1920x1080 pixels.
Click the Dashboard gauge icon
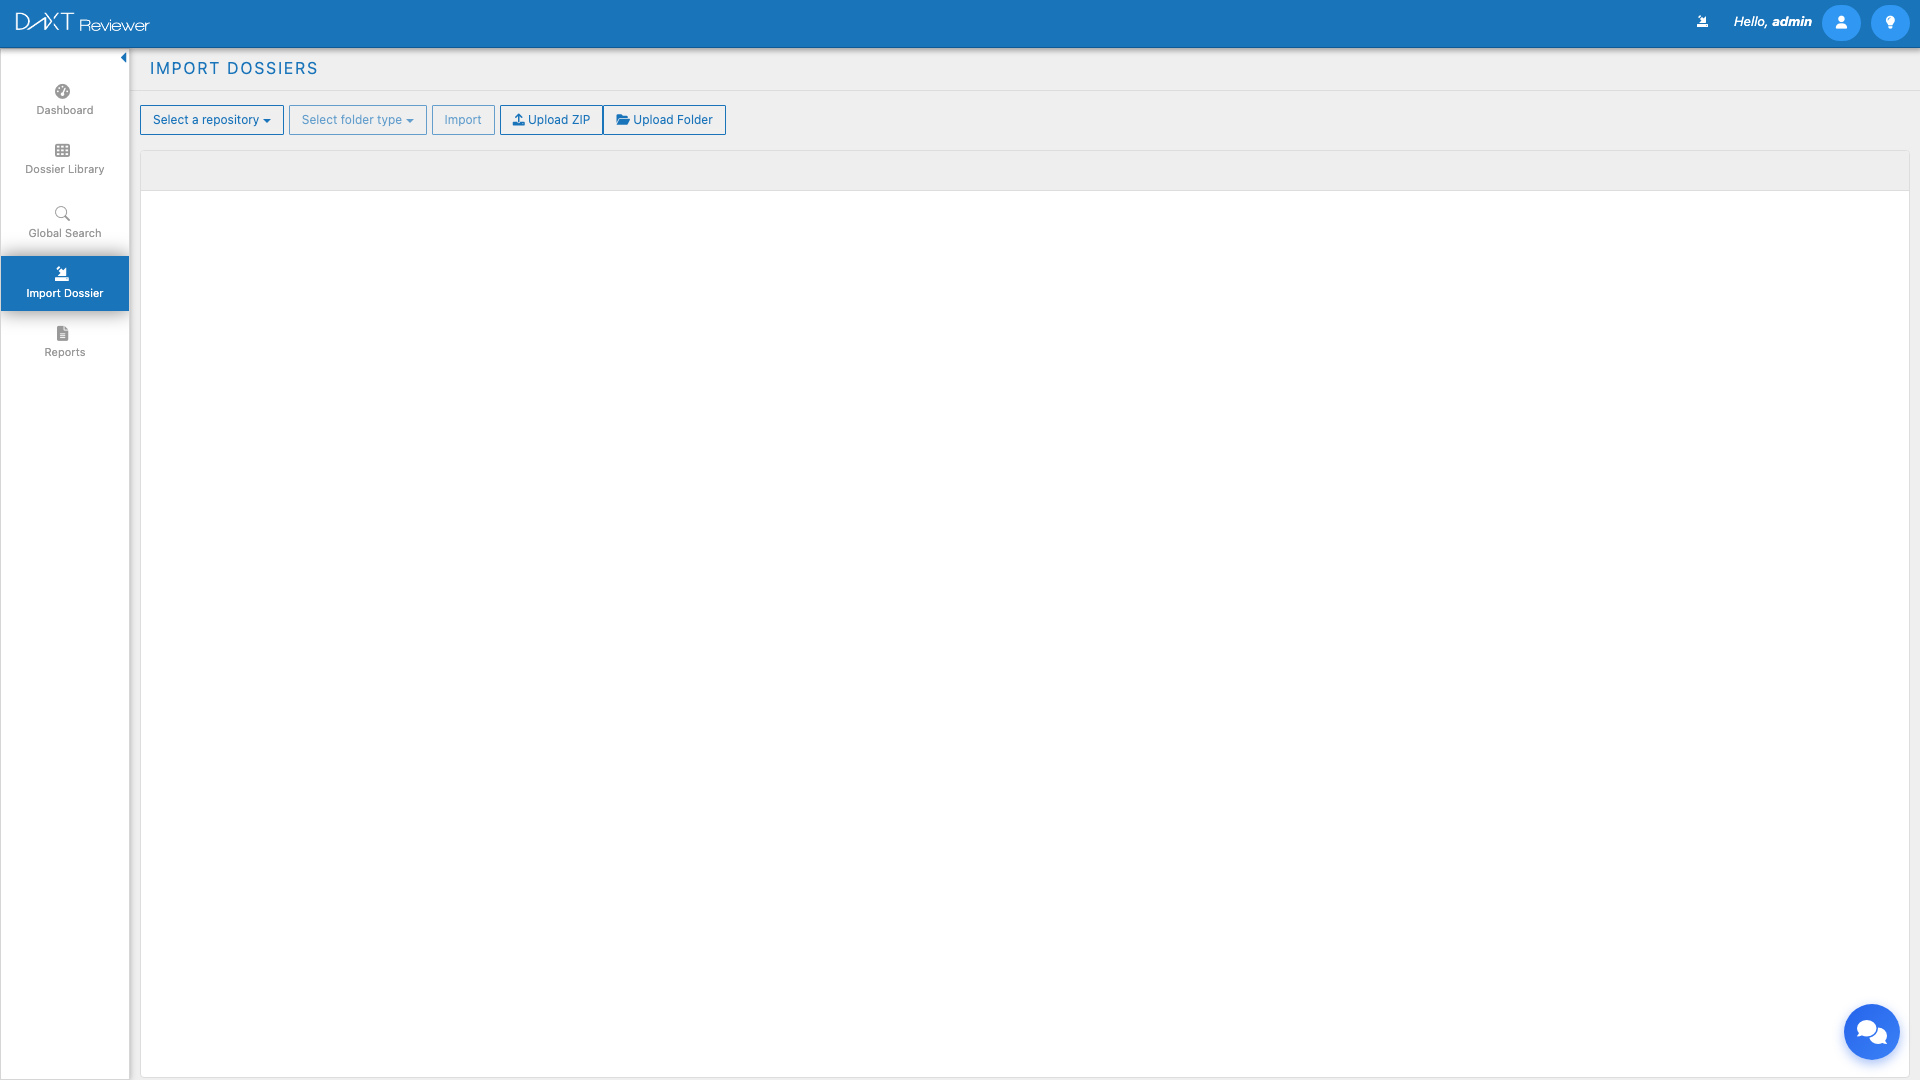(x=63, y=92)
